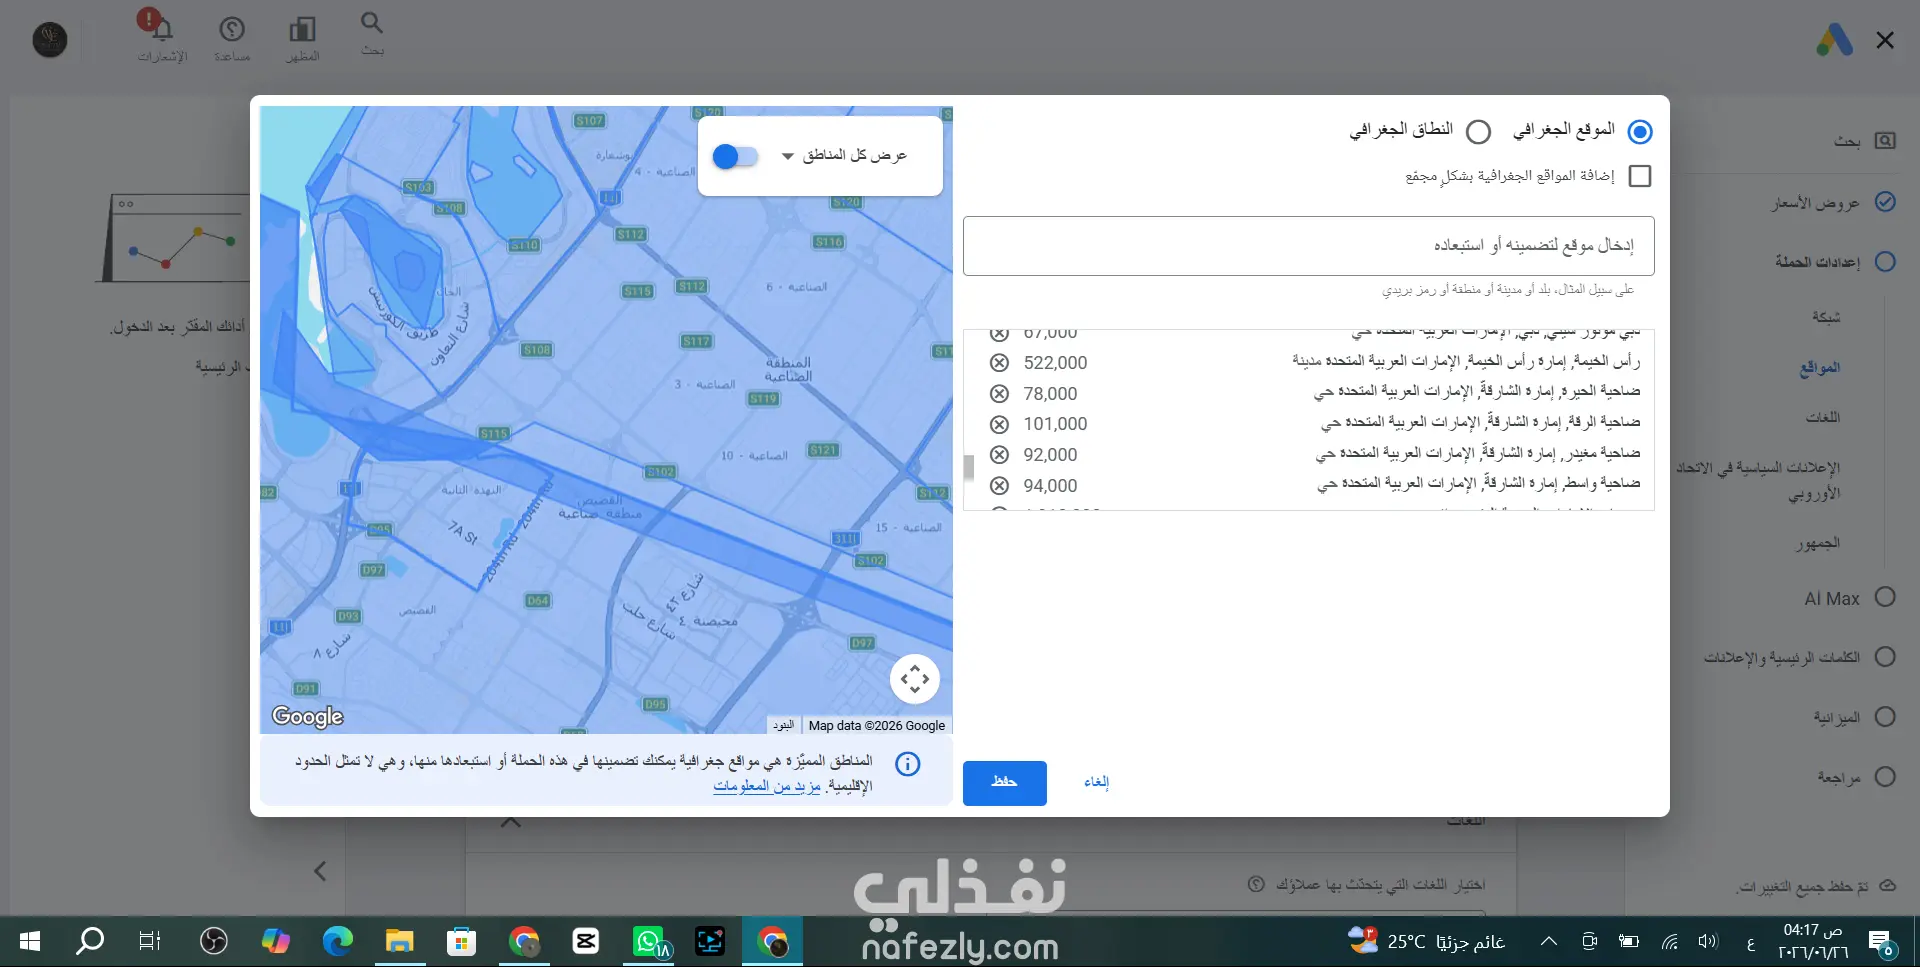Open the Copilot icon on the taskbar

275,941
